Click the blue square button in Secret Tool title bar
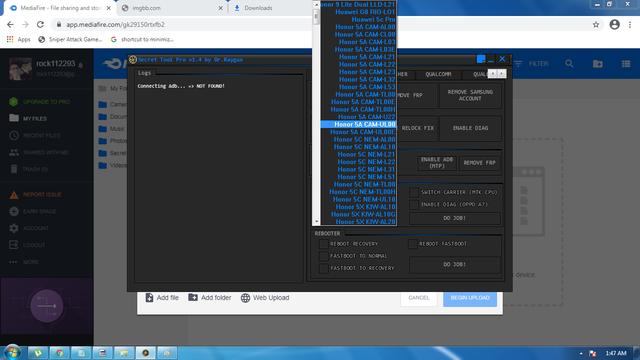 [x=481, y=59]
